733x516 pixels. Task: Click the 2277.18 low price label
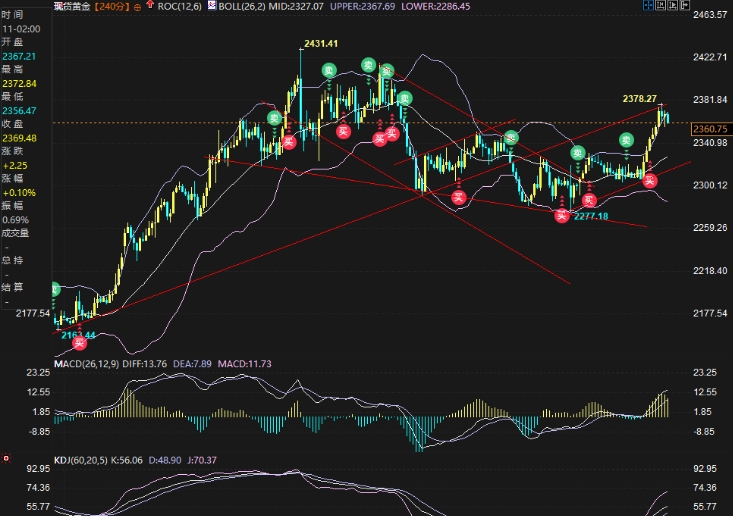pos(591,216)
